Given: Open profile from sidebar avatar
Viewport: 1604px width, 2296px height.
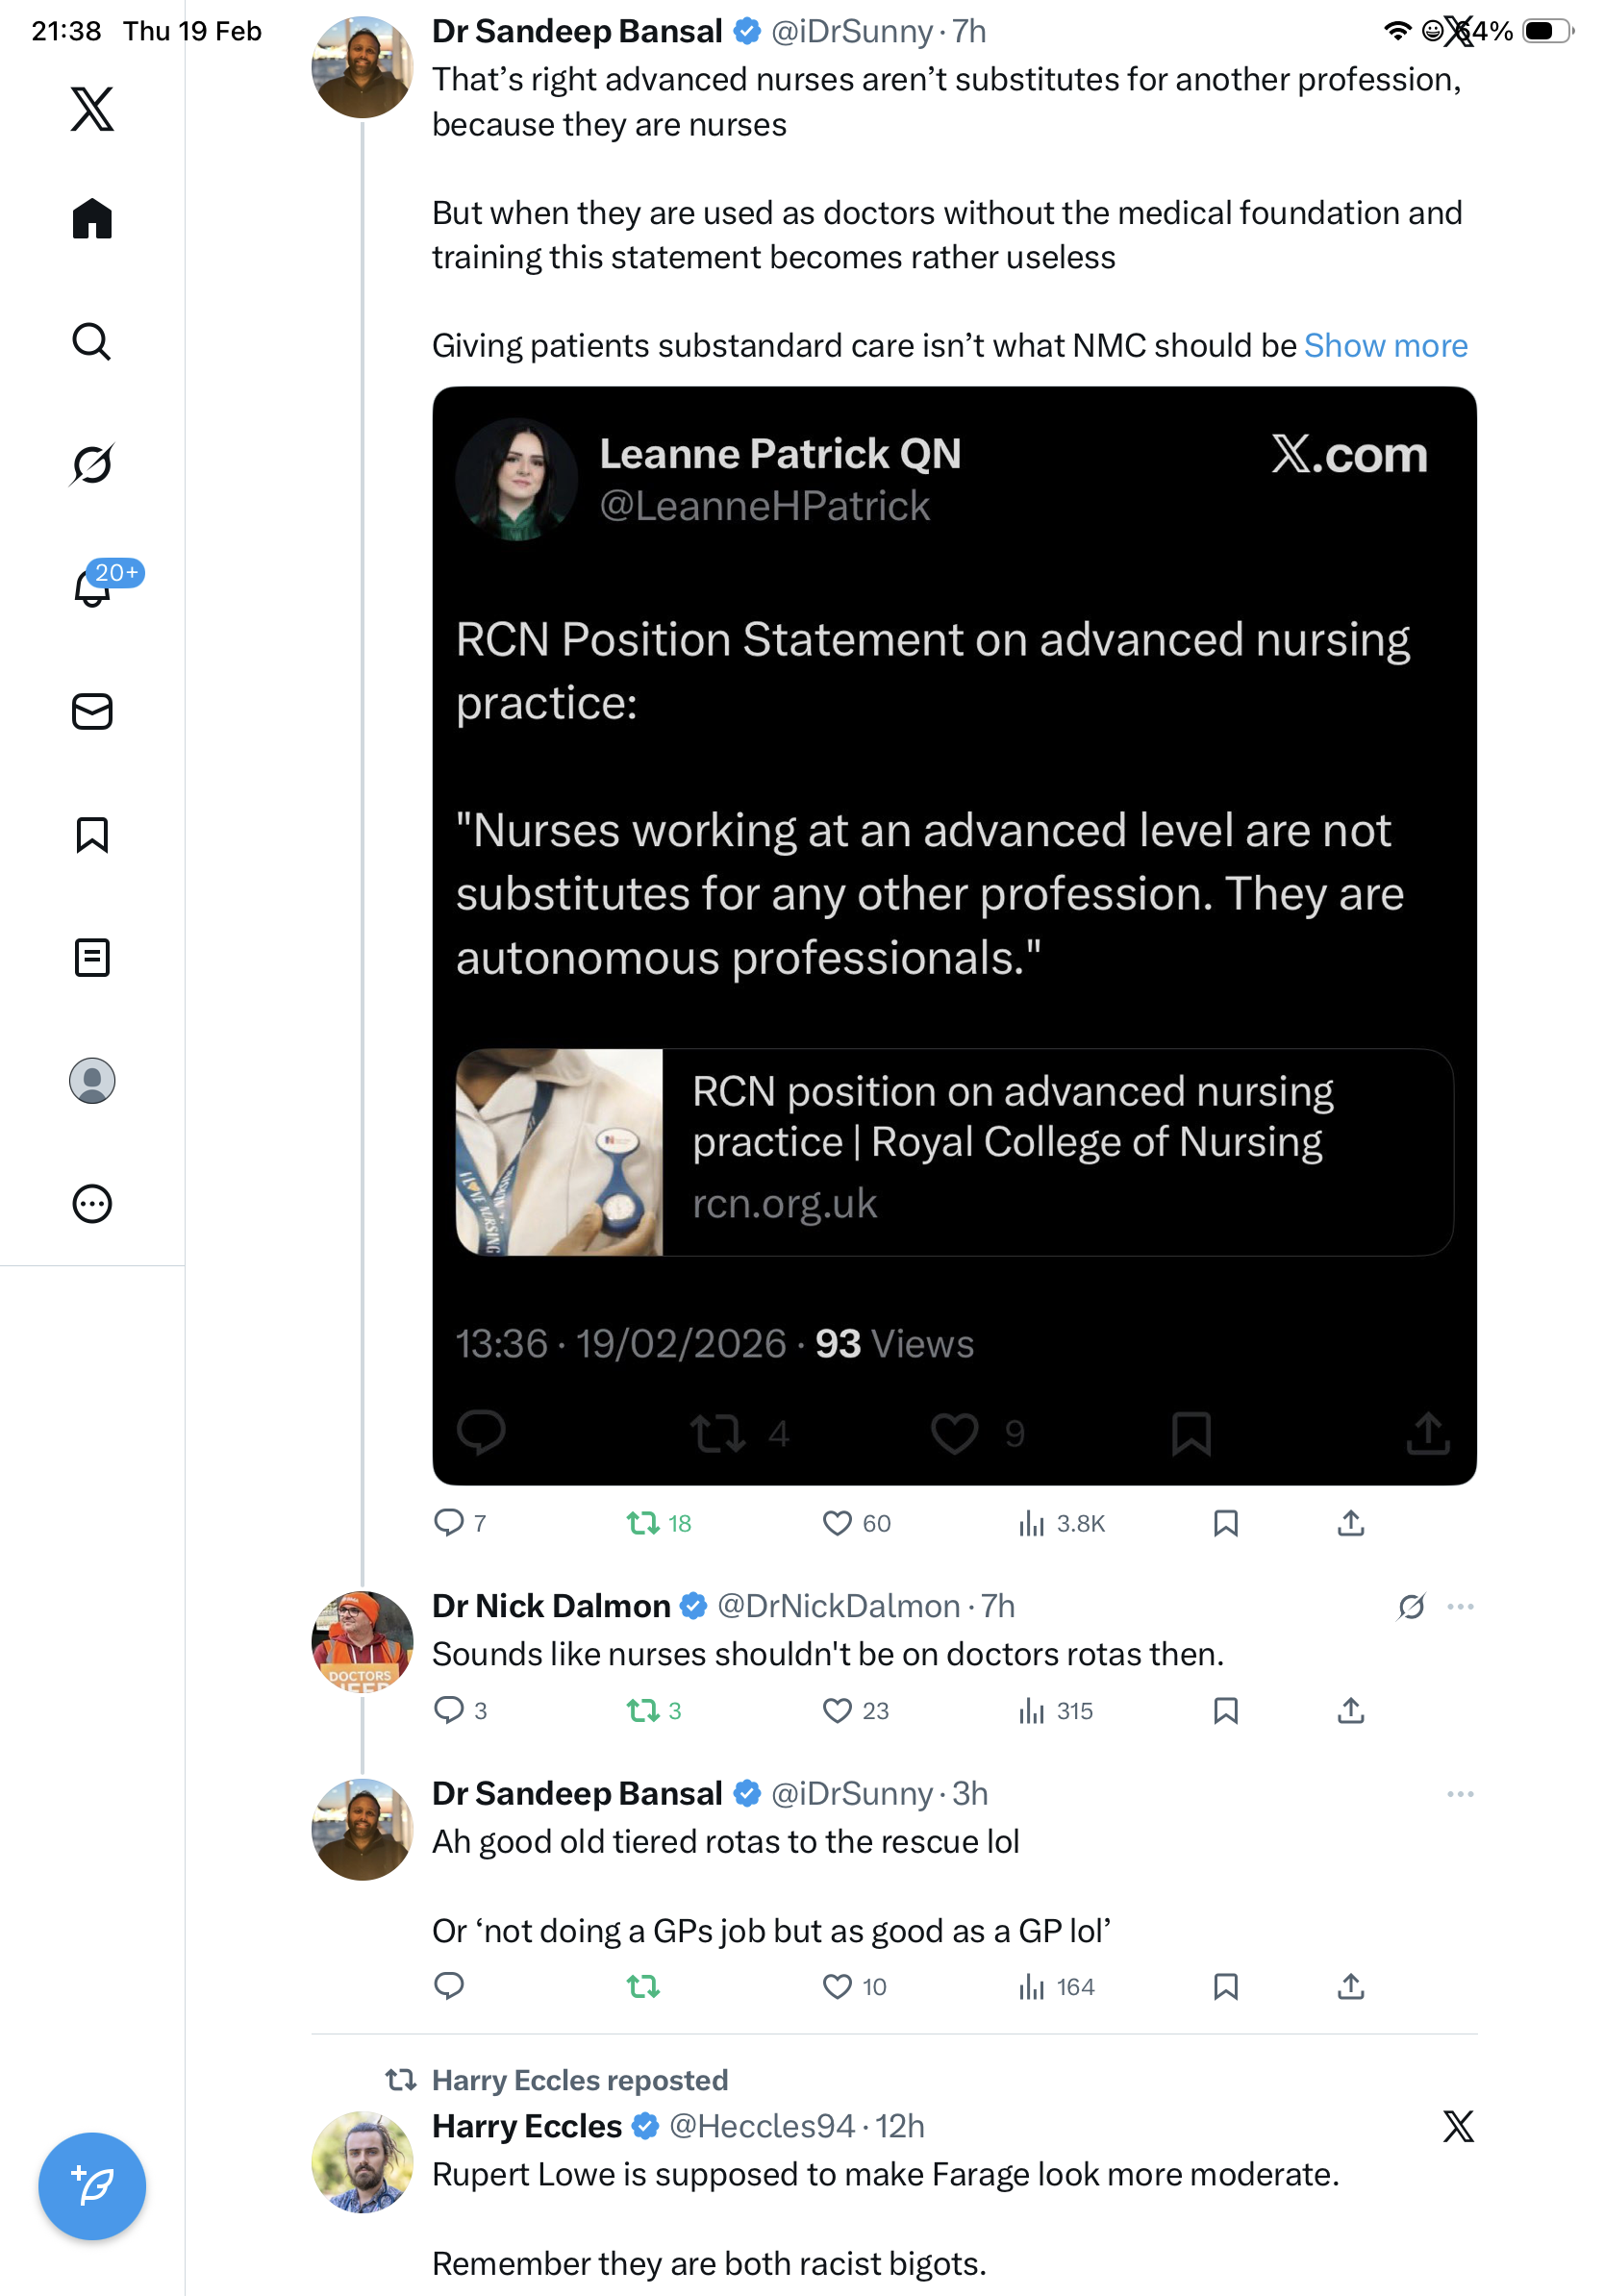Looking at the screenshot, I should pyautogui.click(x=92, y=1080).
